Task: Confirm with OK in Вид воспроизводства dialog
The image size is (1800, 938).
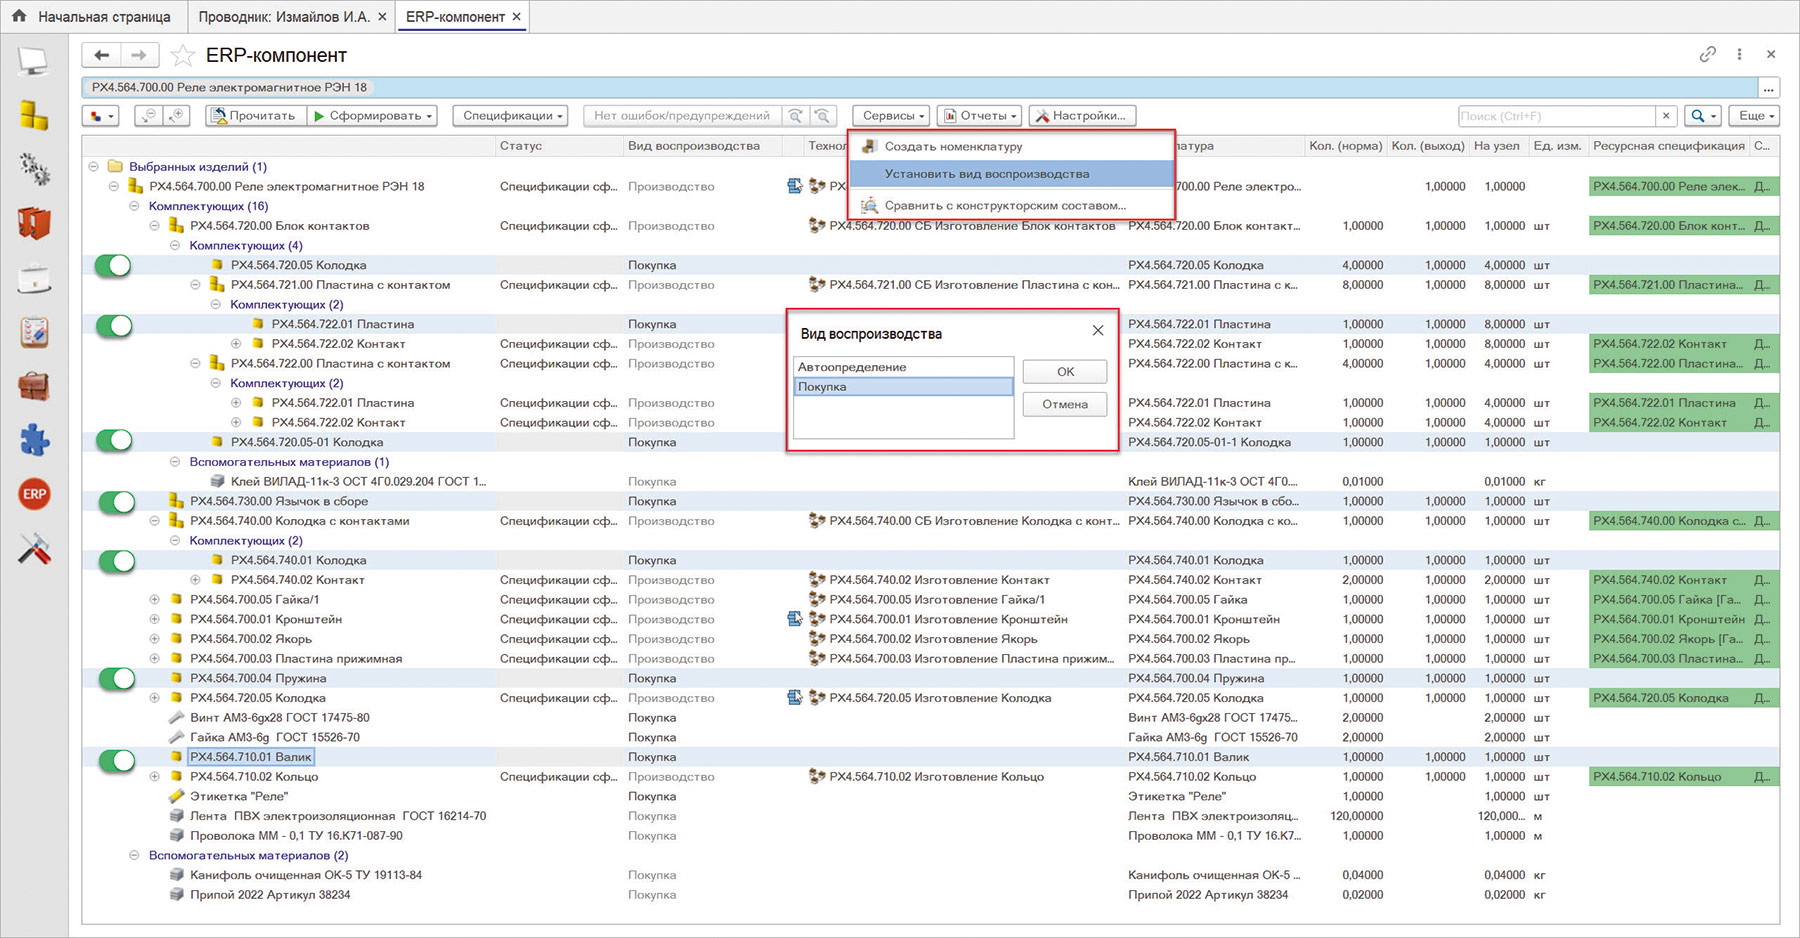Action: tap(1065, 371)
